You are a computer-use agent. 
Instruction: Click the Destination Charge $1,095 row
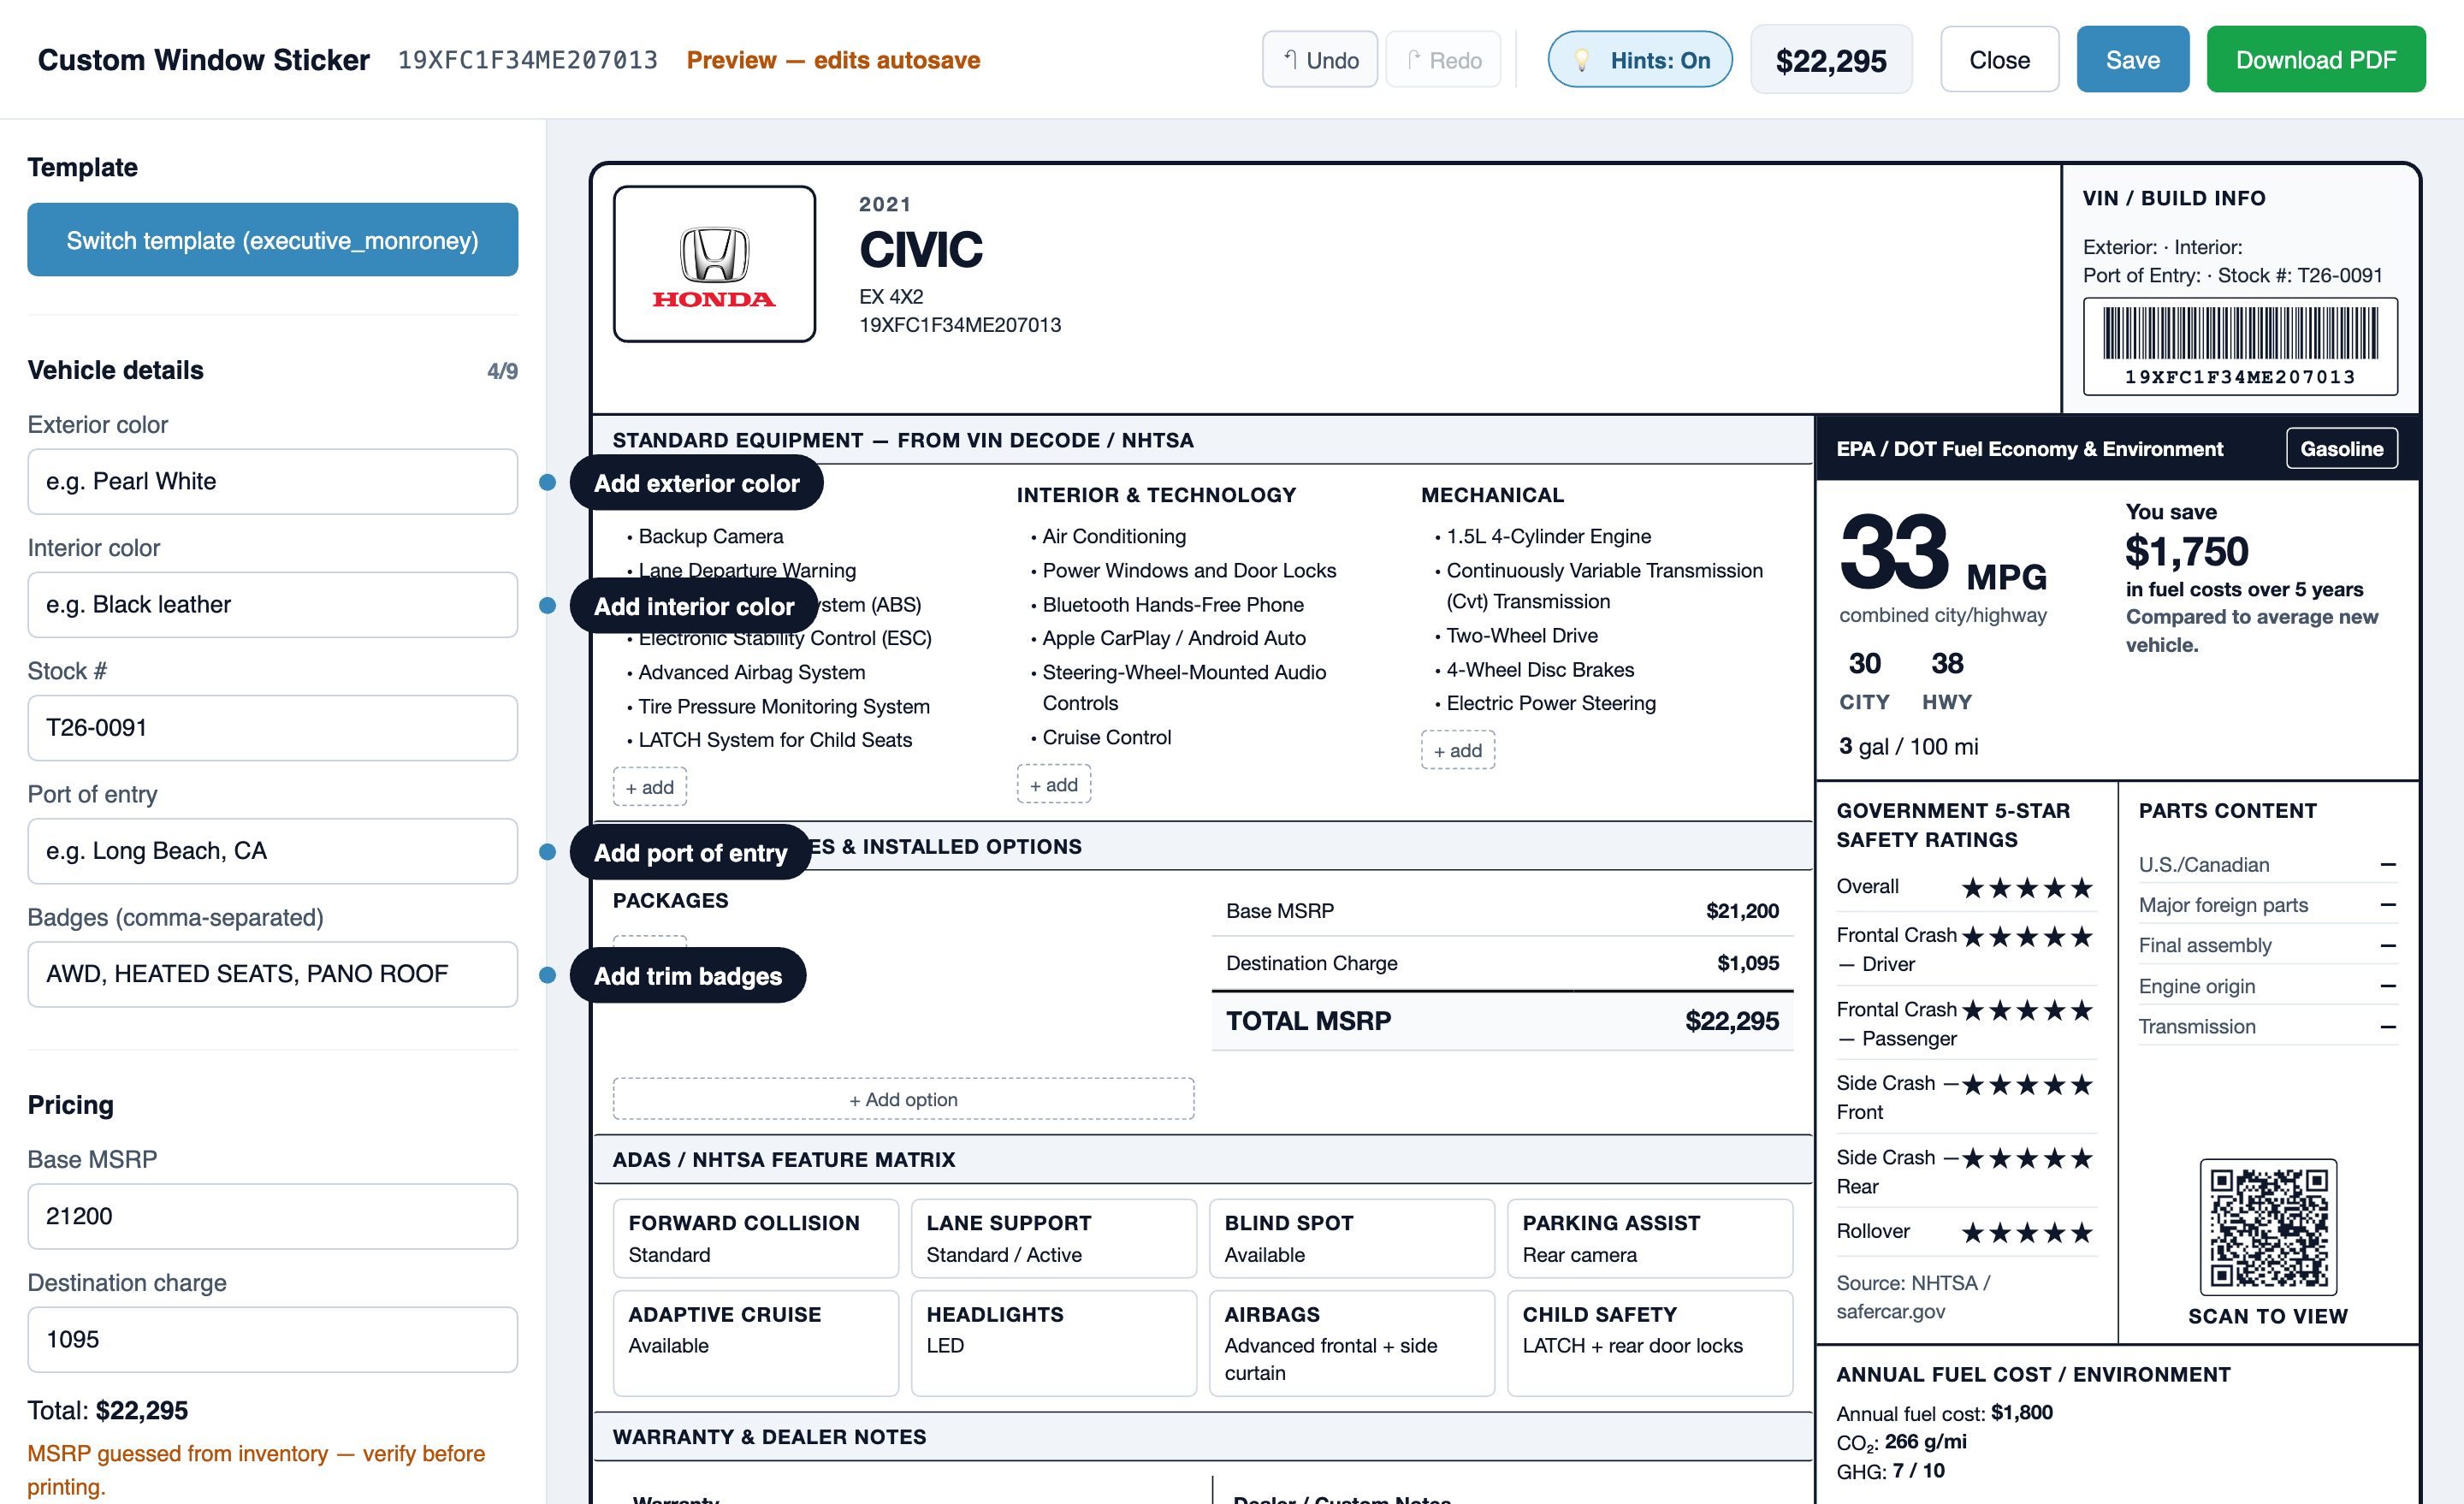tap(1502, 963)
